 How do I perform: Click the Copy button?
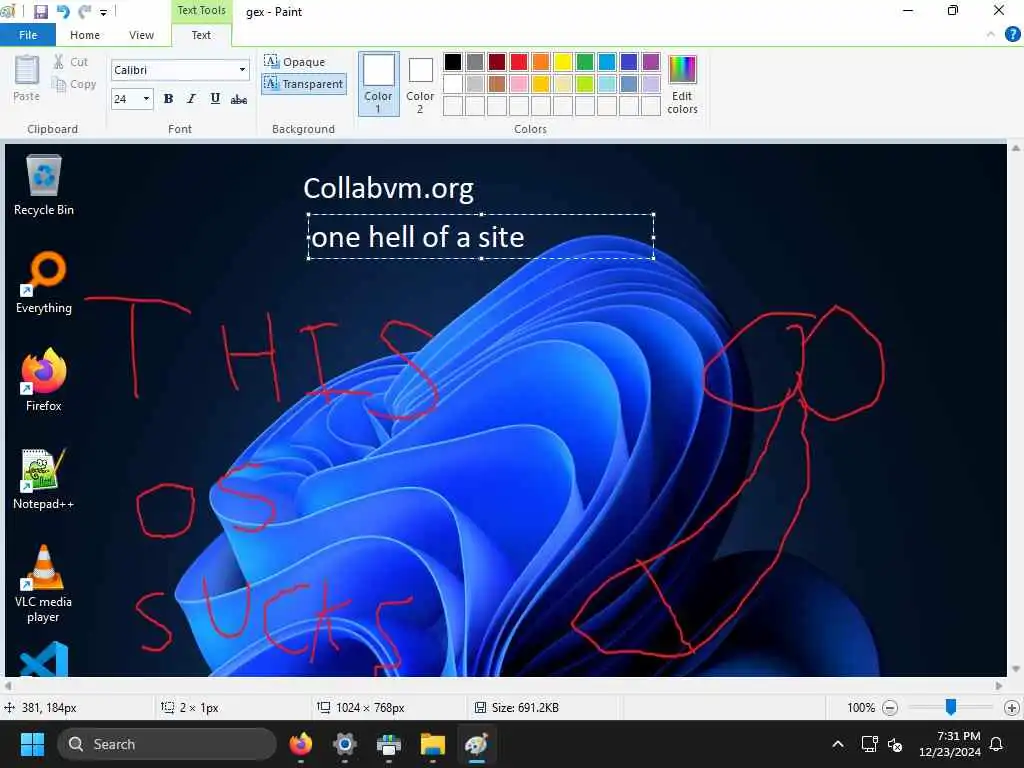click(74, 84)
